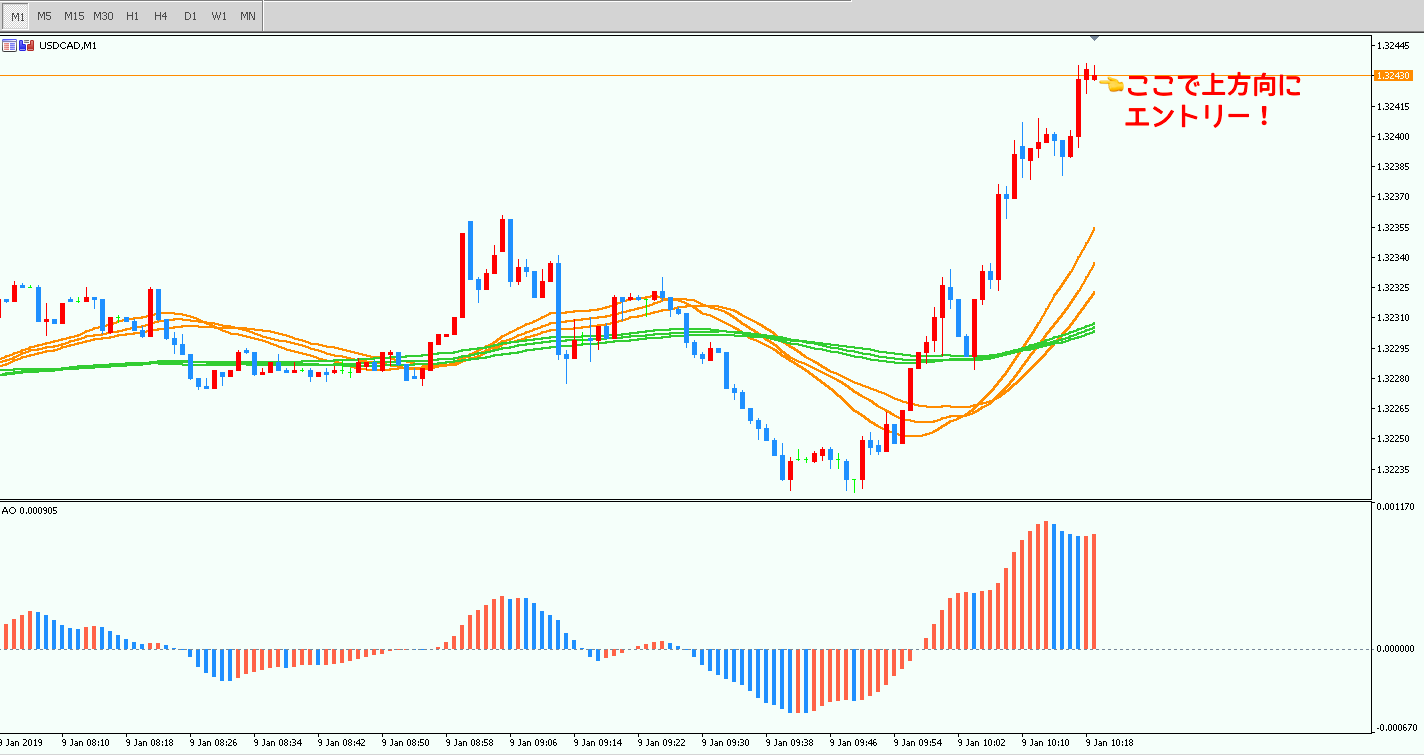Click the 1.32445 price scale label

[1393, 46]
